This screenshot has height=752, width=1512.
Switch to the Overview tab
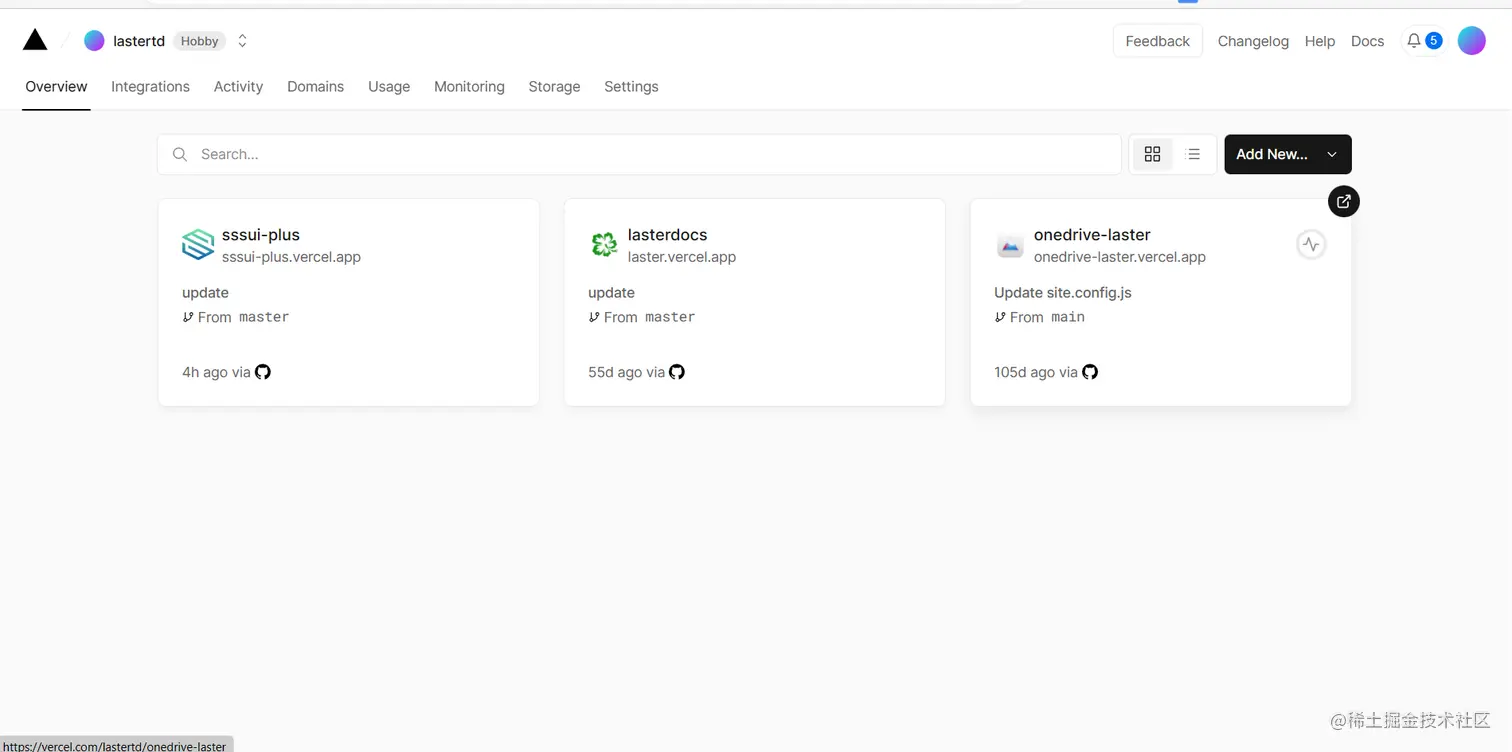tap(56, 87)
